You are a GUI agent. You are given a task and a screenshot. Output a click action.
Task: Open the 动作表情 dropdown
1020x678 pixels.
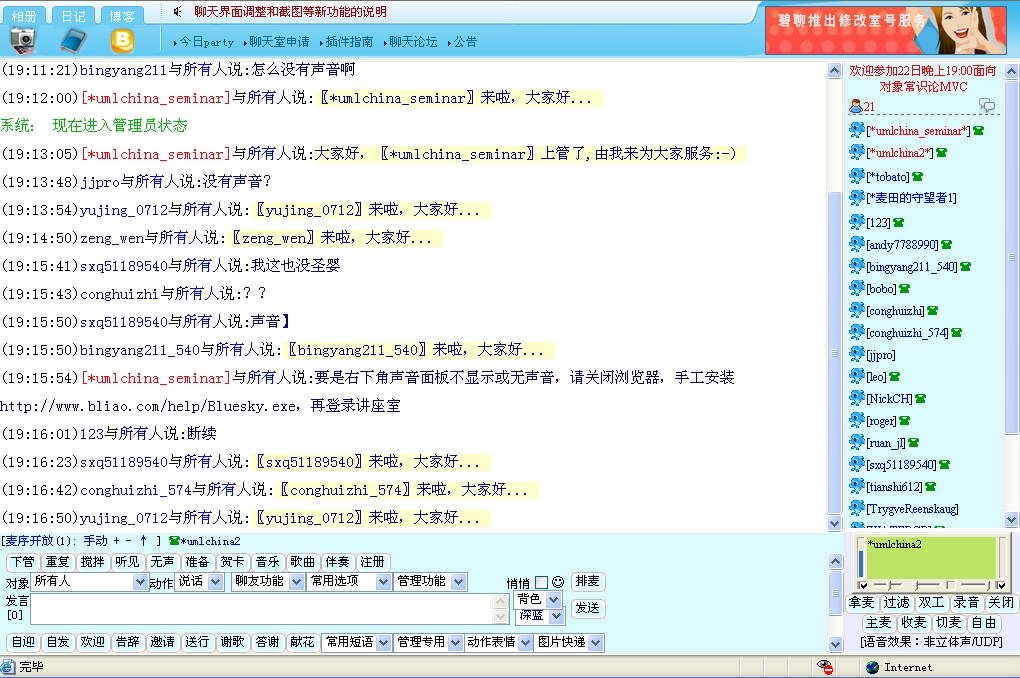(498, 642)
